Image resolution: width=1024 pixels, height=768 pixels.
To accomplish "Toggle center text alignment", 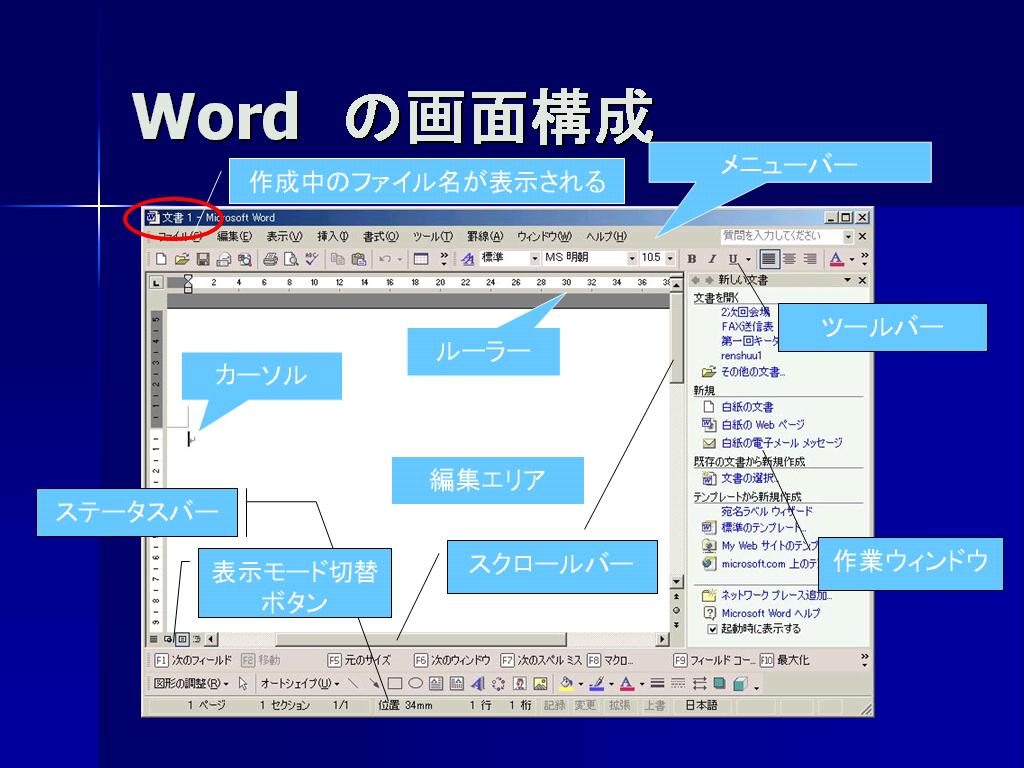I will 790,259.
